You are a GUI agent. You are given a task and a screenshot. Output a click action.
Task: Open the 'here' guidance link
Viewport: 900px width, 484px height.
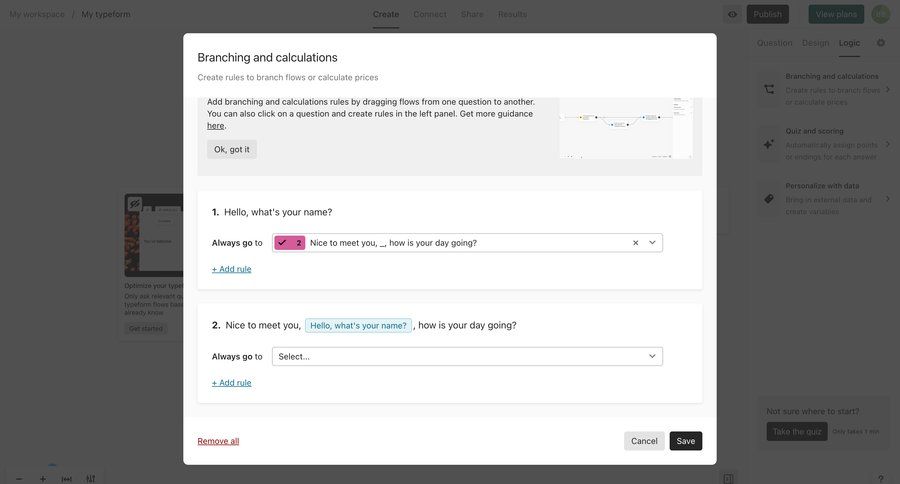216,126
